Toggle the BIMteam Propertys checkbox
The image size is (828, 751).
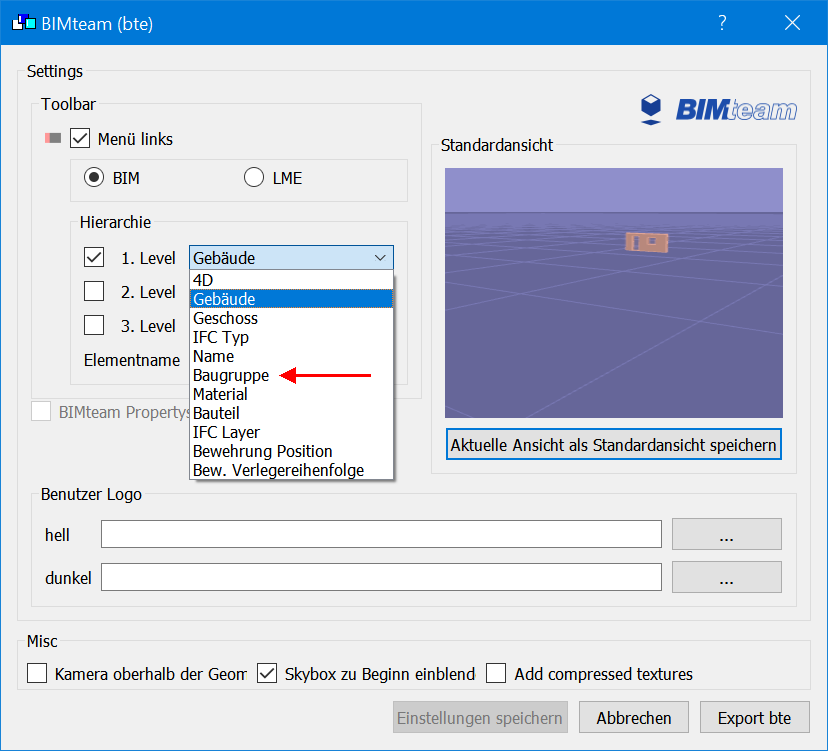pyautogui.click(x=41, y=411)
